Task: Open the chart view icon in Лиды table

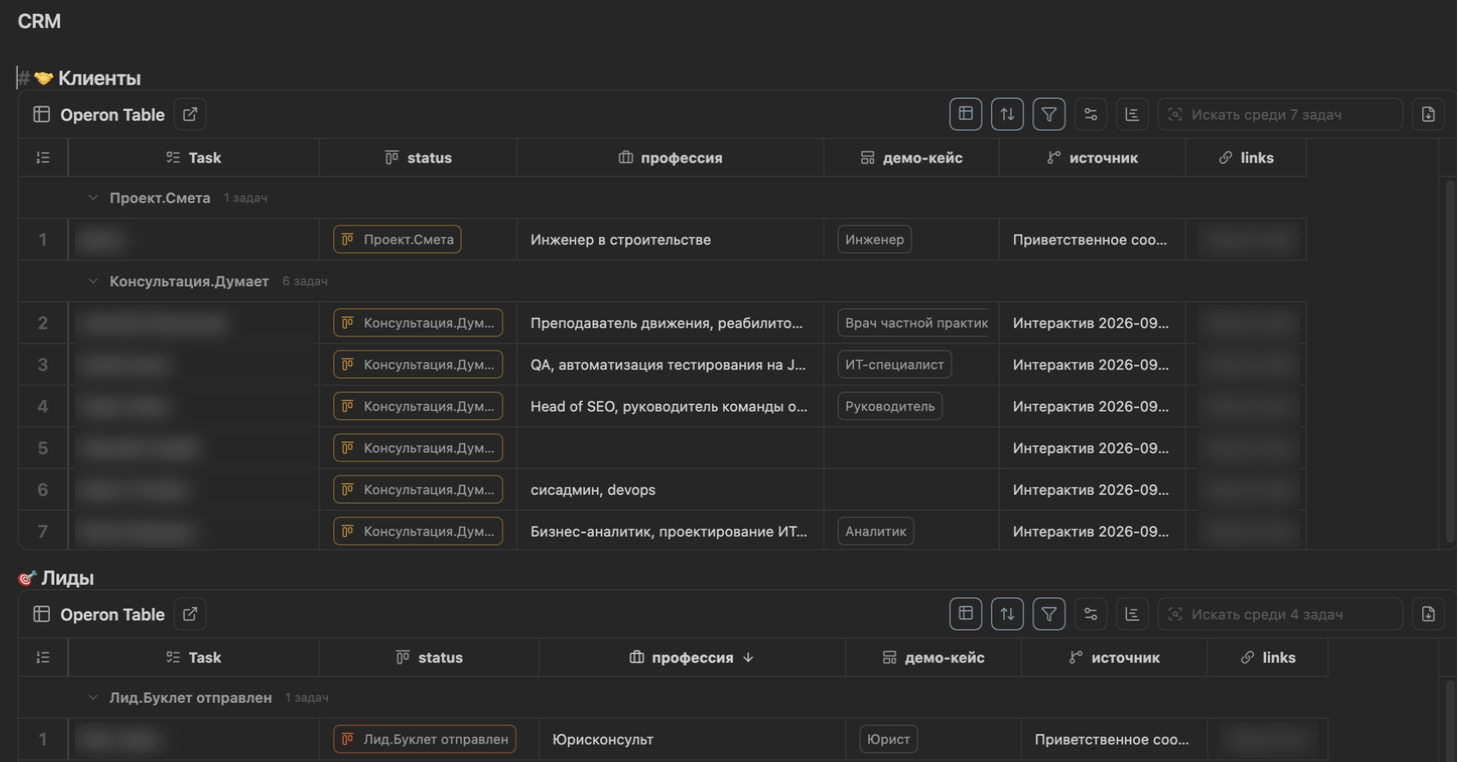Action: coord(1132,614)
